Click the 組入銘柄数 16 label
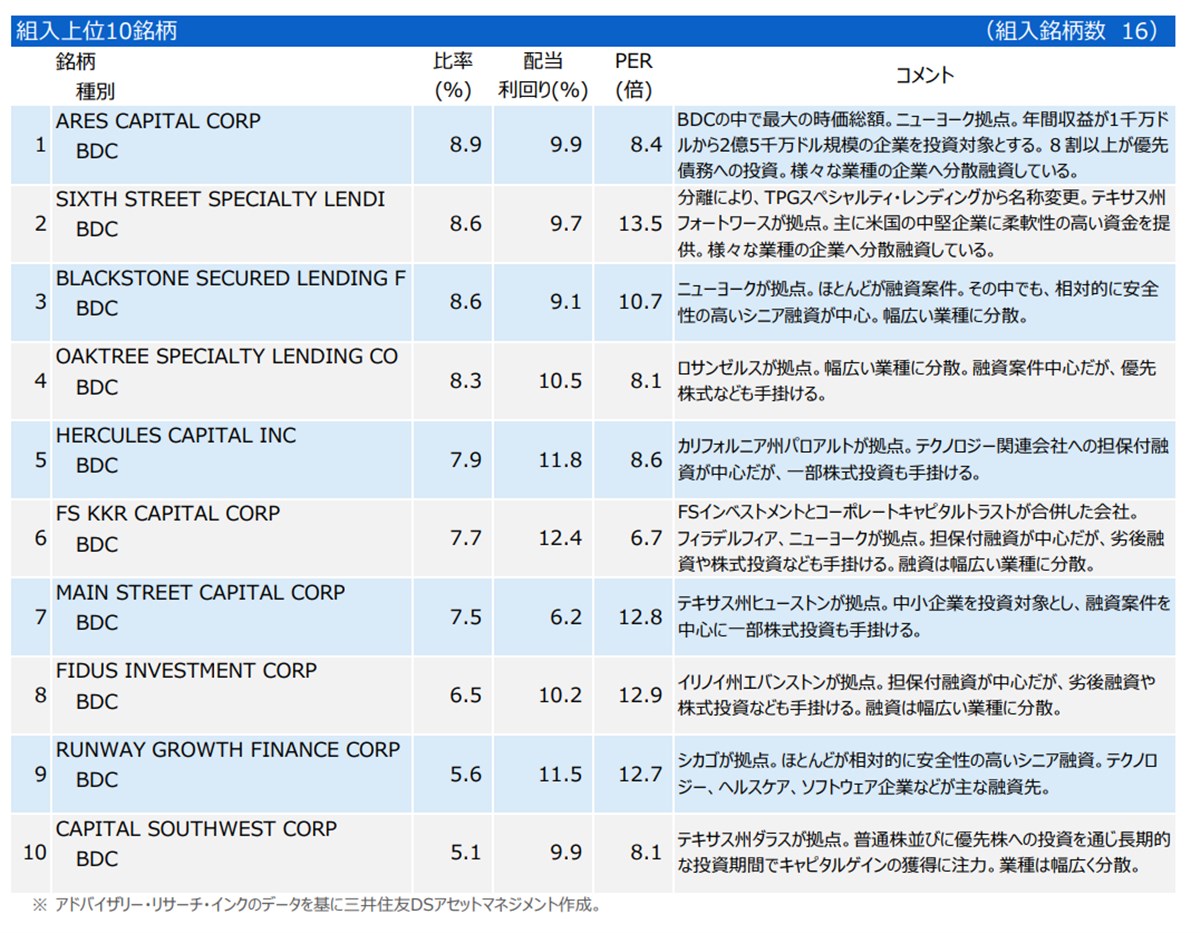The height and width of the screenshot is (933, 1200). 1072,31
